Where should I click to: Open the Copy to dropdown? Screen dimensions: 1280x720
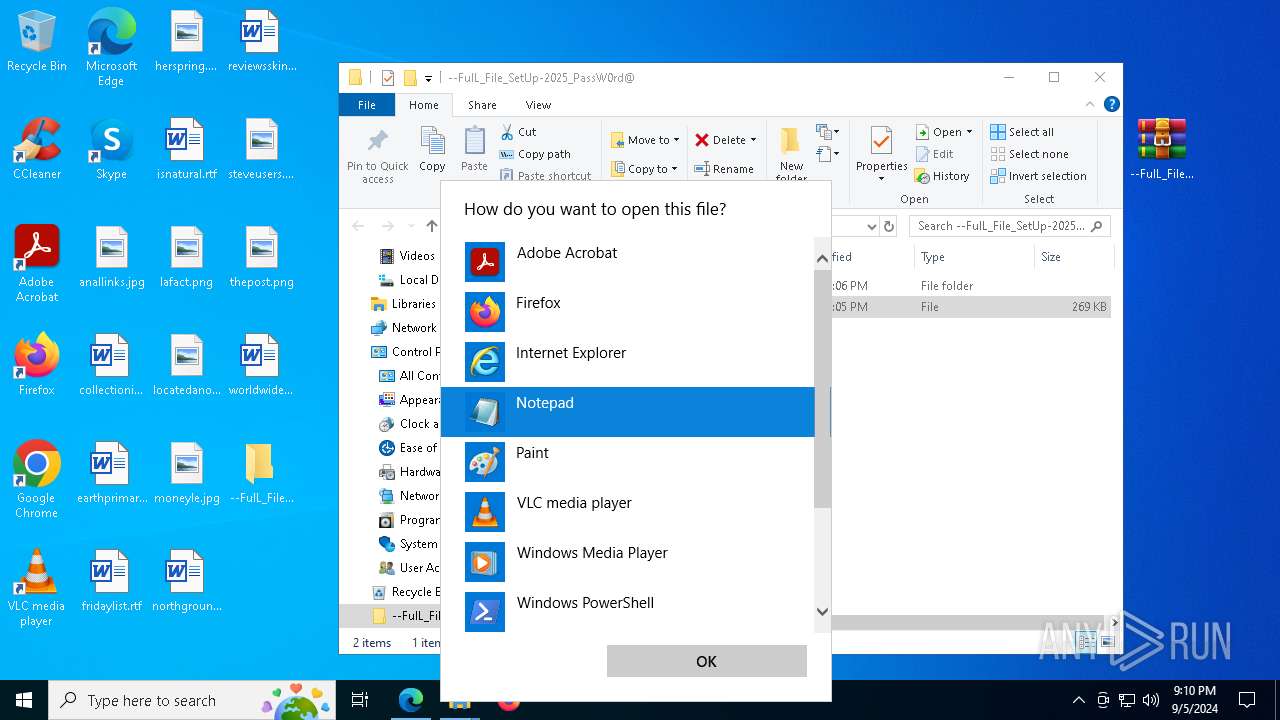(645, 169)
